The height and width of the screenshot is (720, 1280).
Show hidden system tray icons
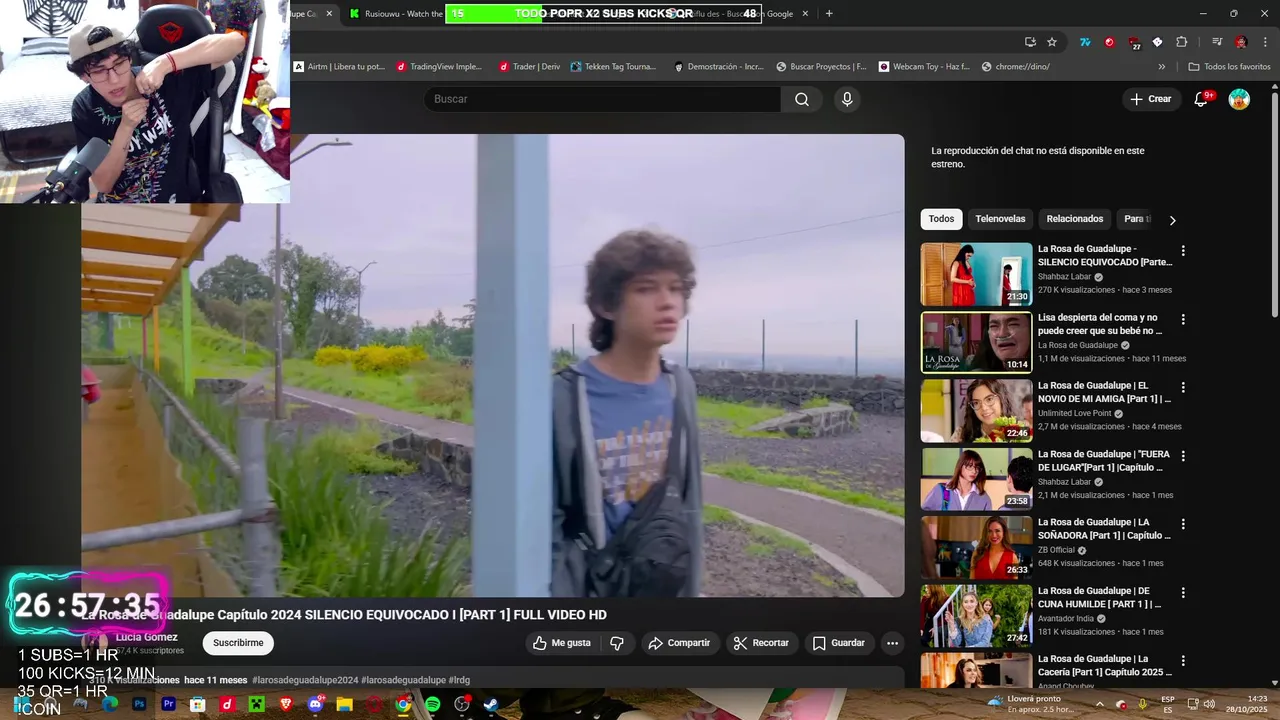coord(1100,704)
